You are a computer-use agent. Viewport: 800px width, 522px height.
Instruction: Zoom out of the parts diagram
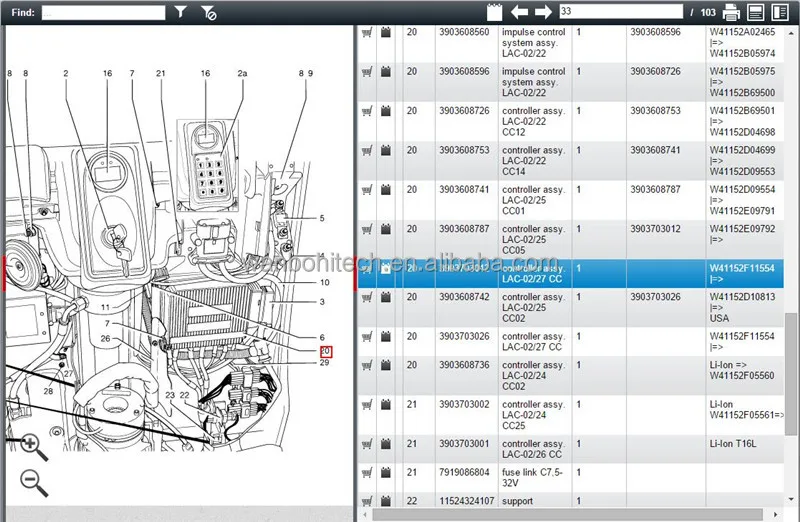pos(34,483)
